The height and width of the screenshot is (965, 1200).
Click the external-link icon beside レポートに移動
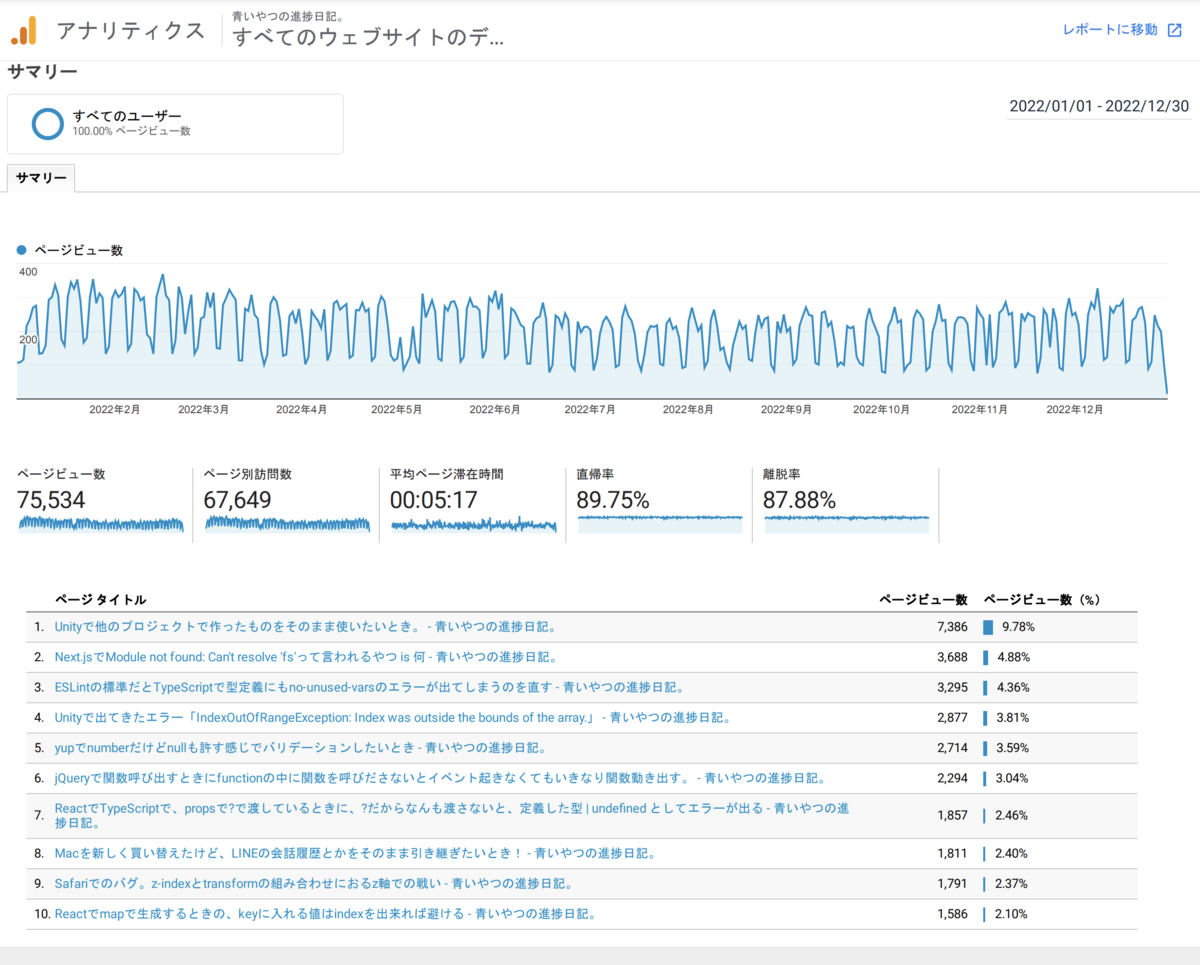[1177, 30]
